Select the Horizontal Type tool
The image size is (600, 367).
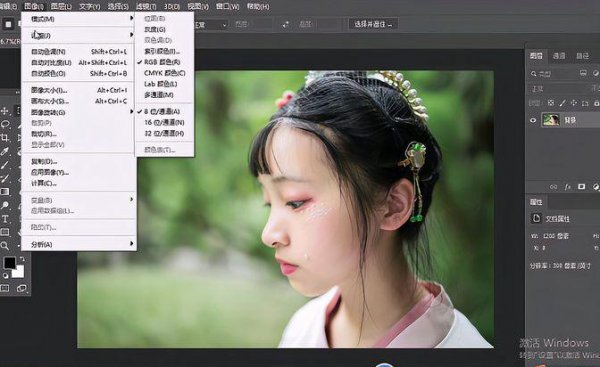click(5, 219)
